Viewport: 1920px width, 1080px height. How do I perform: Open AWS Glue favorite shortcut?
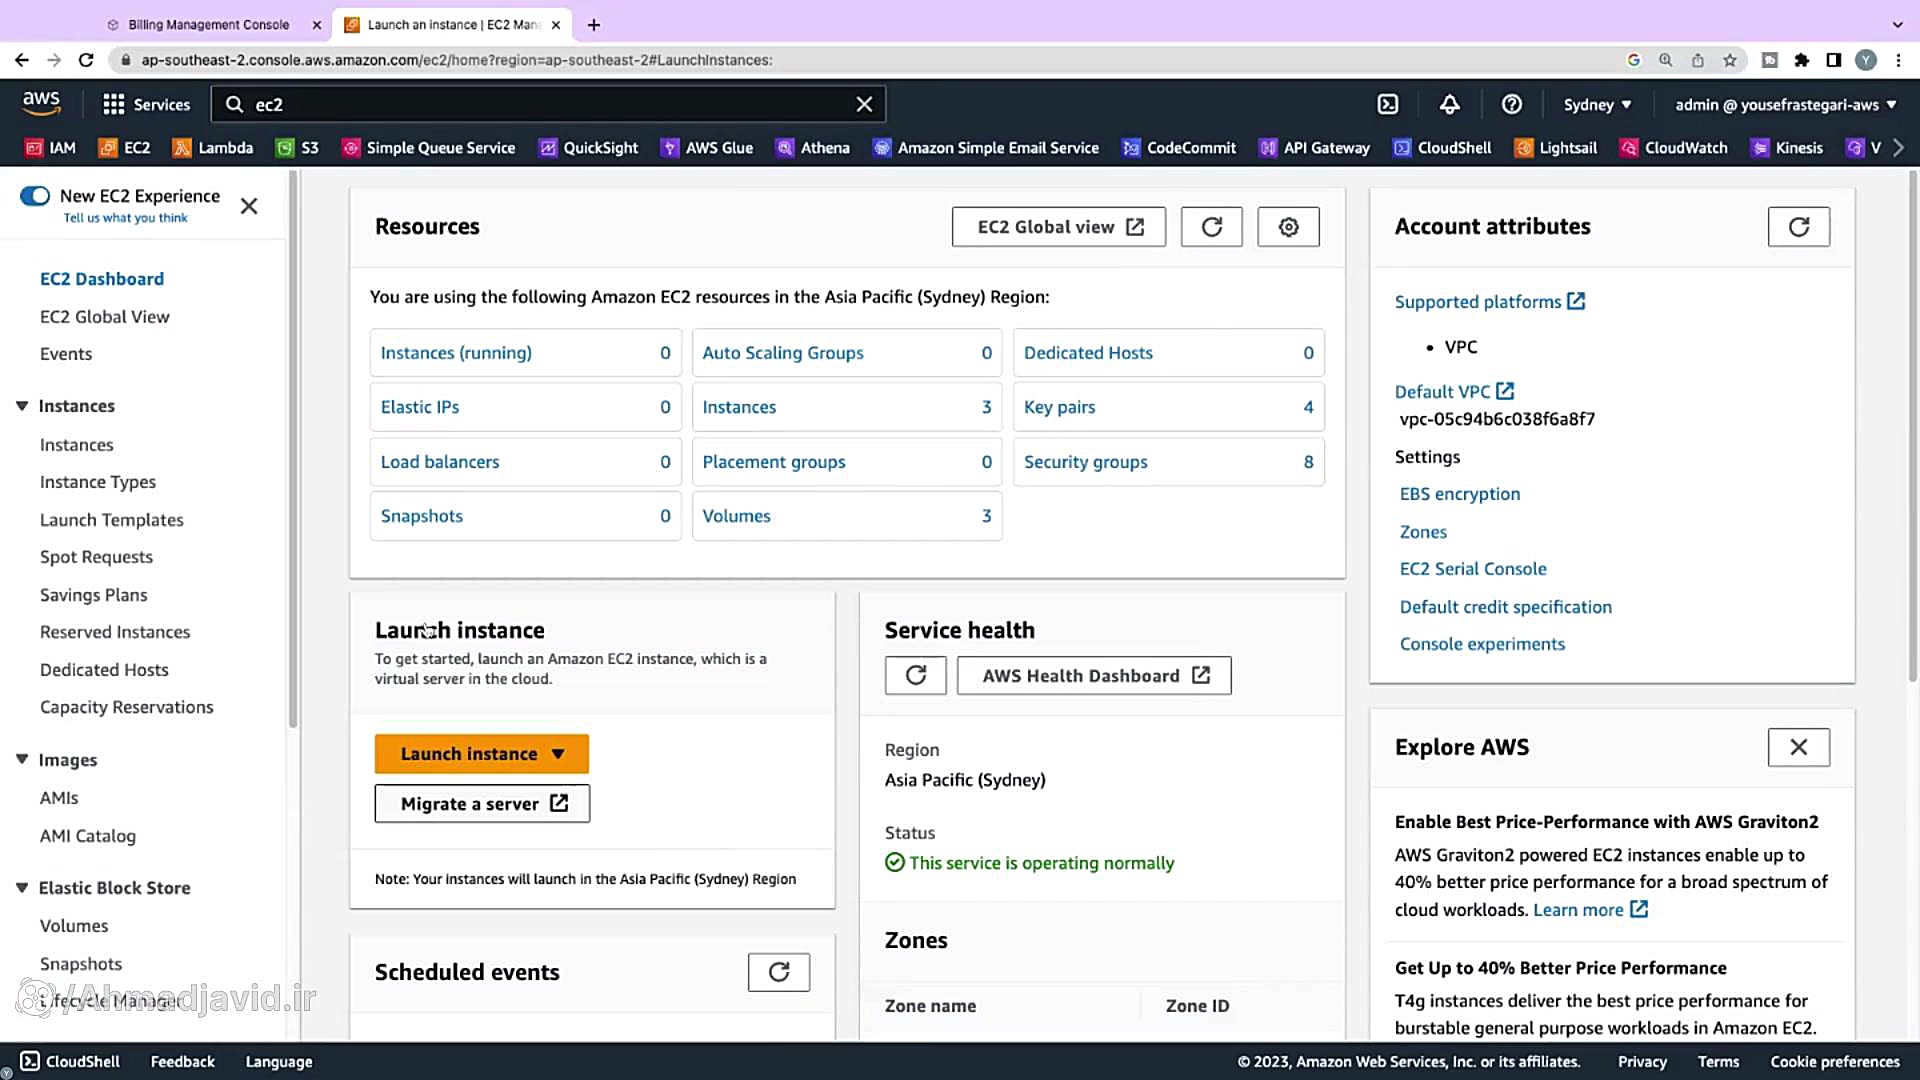click(x=707, y=148)
